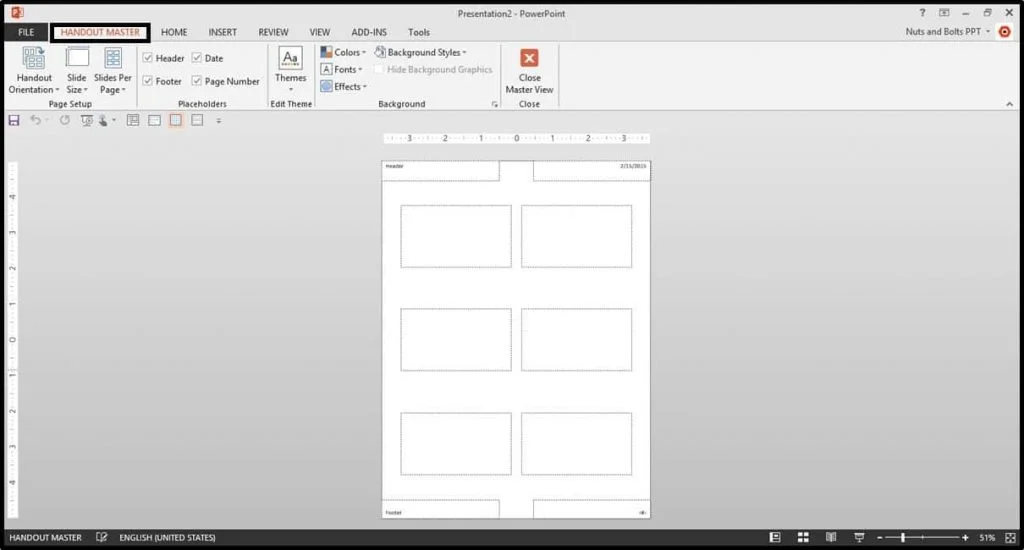Click the second layout icon in quick access toolbar
Screen dimensions: 1024x550
[x=154, y=120]
